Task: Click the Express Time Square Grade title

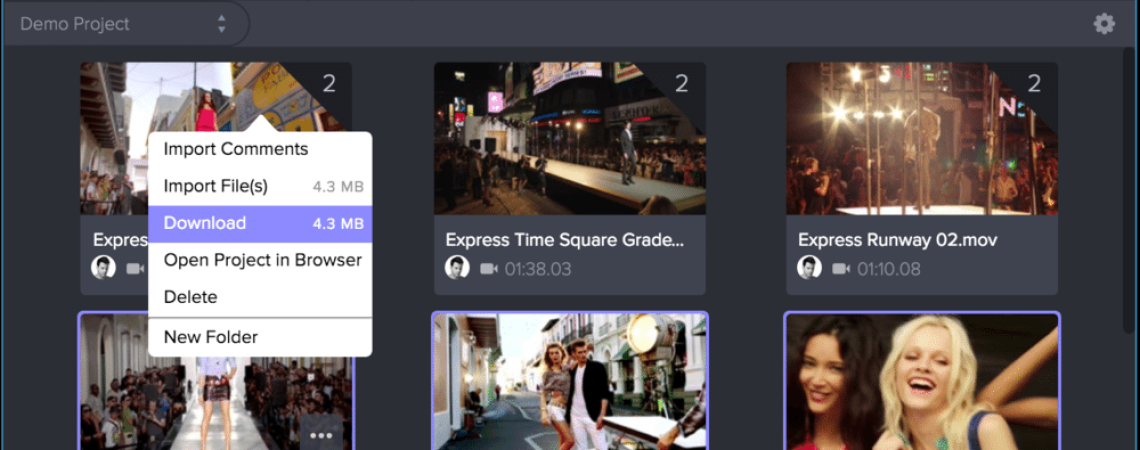Action: [x=565, y=240]
